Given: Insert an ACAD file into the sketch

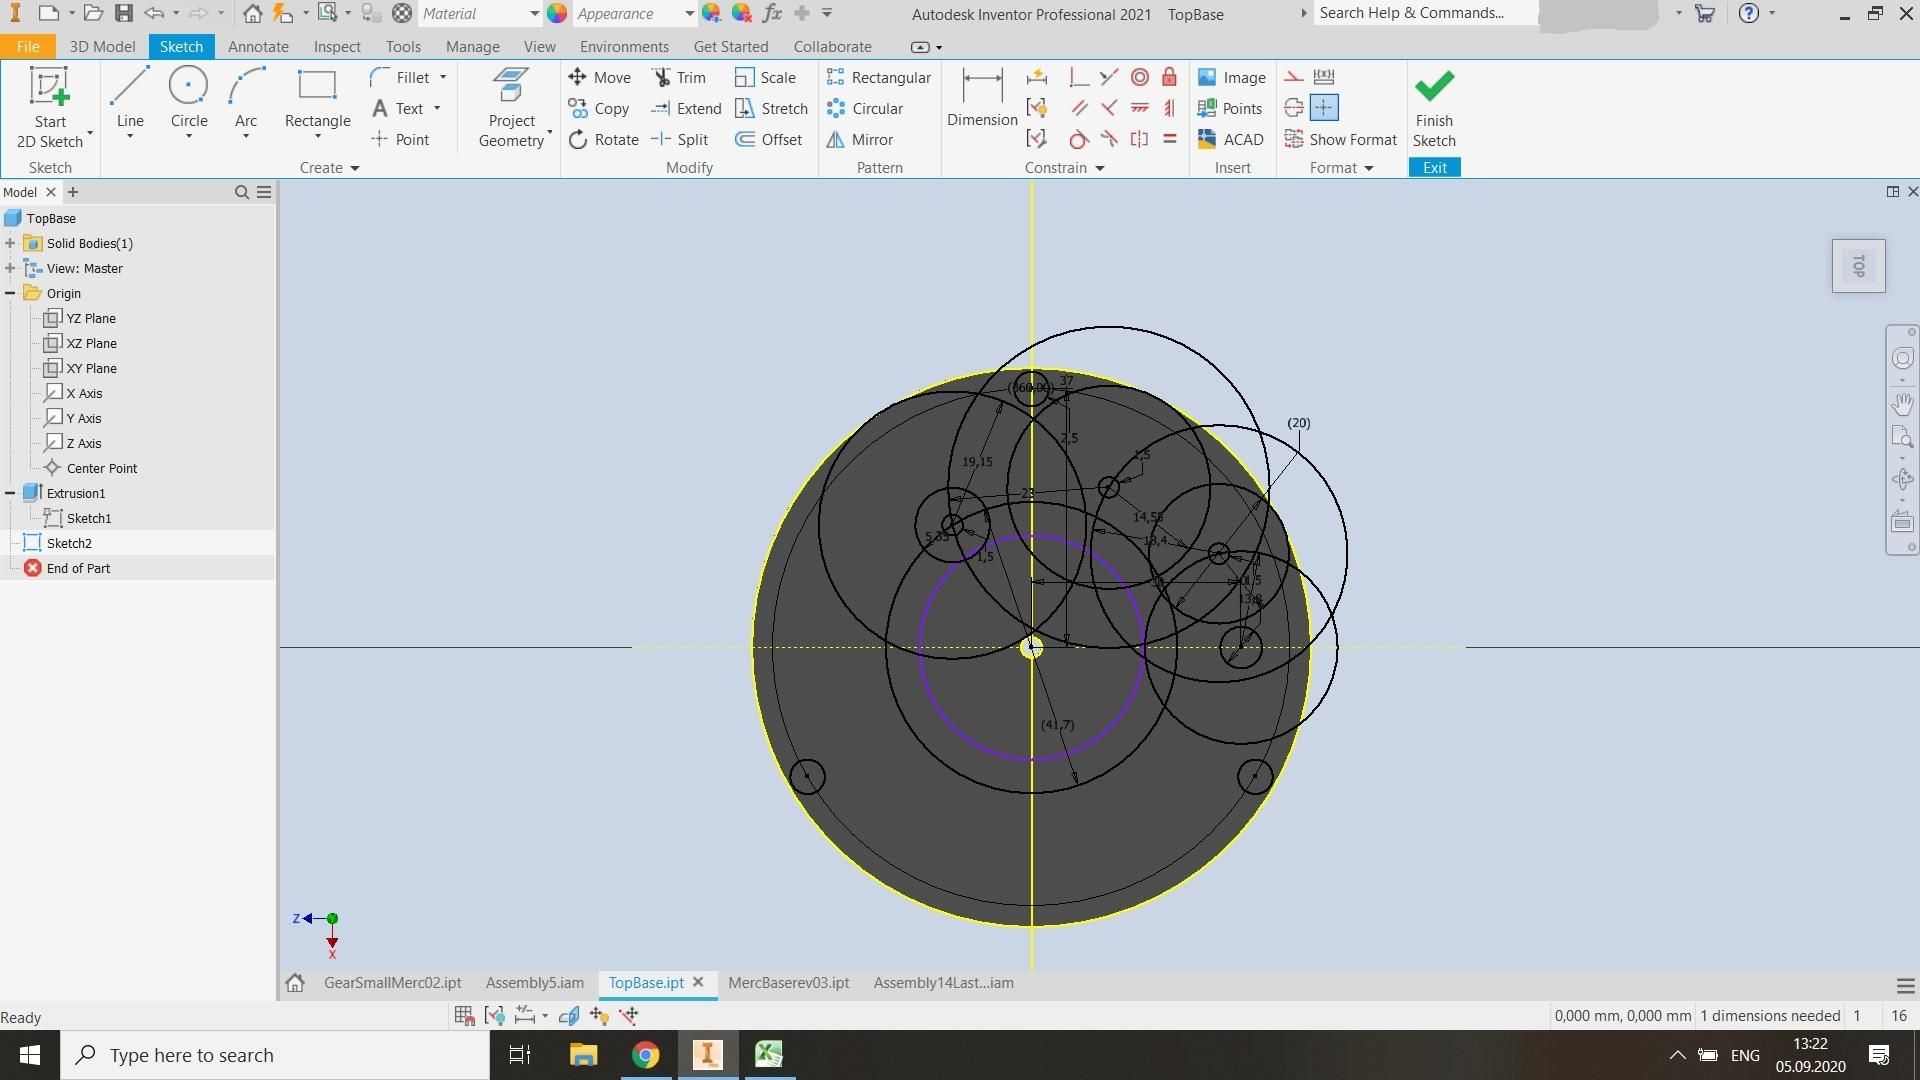Looking at the screenshot, I should coord(1230,139).
